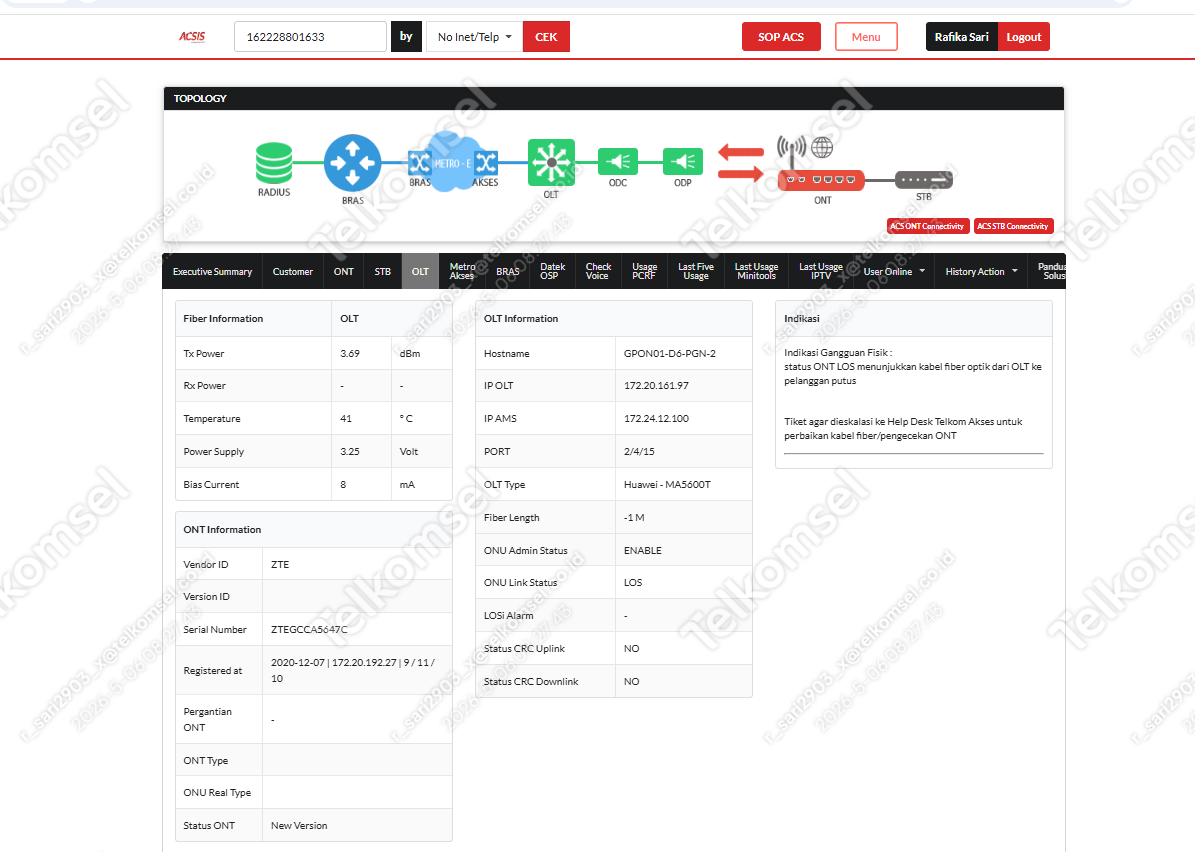
Task: Select the ODP icon in topology
Action: 683,162
